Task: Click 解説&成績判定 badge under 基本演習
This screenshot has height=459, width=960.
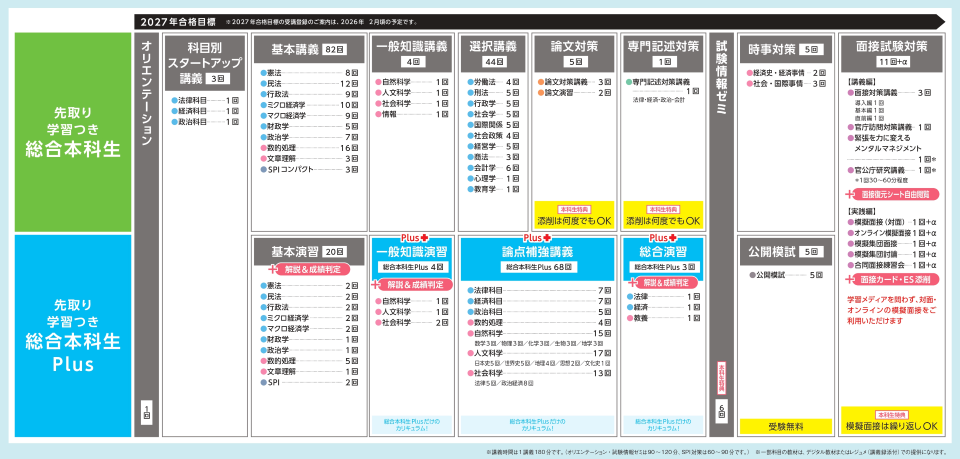Action: tap(308, 270)
